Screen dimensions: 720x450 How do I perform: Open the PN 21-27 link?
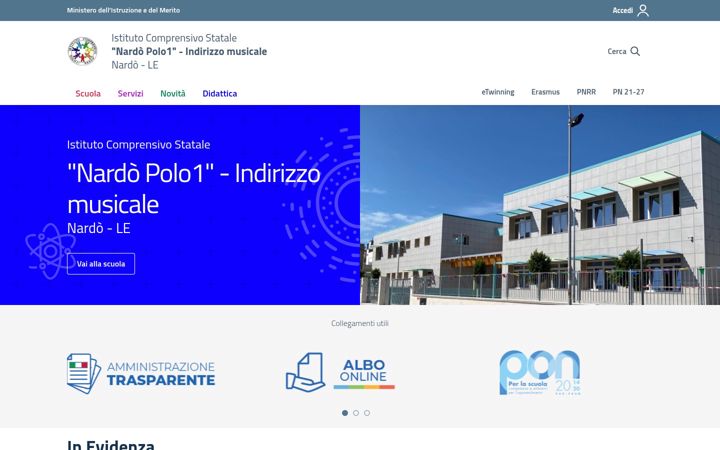pos(628,92)
